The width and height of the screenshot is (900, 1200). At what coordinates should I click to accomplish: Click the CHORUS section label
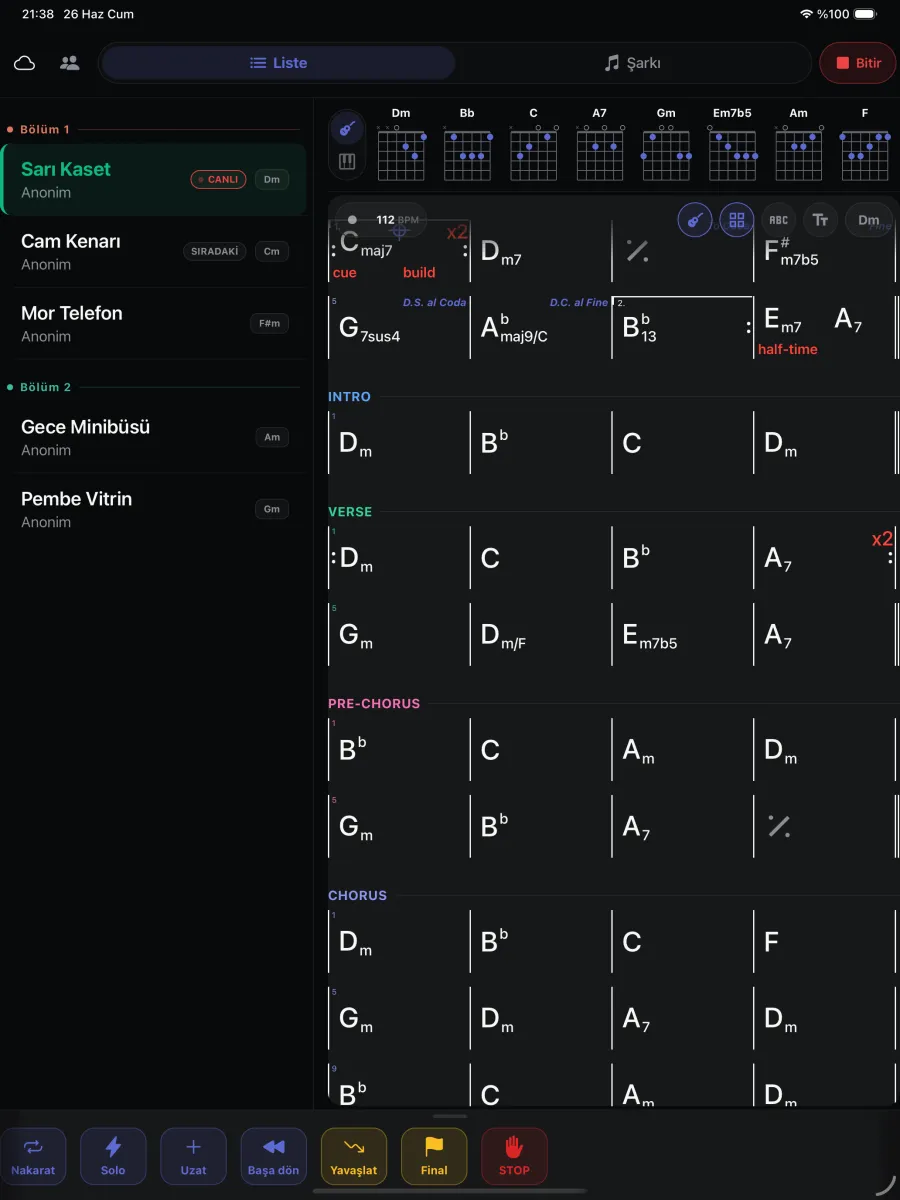coord(357,896)
